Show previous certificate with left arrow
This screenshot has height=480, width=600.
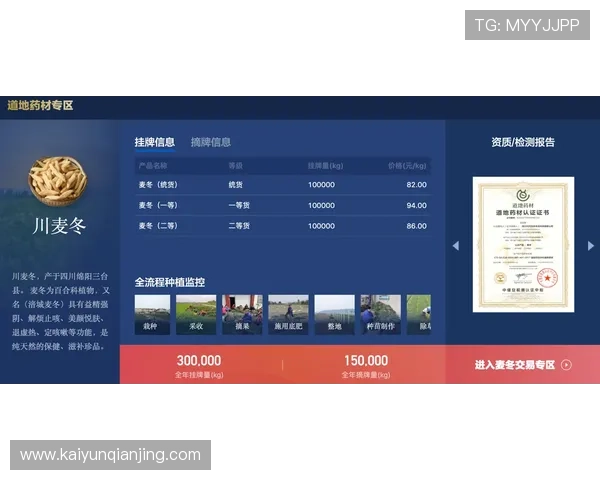(455, 246)
